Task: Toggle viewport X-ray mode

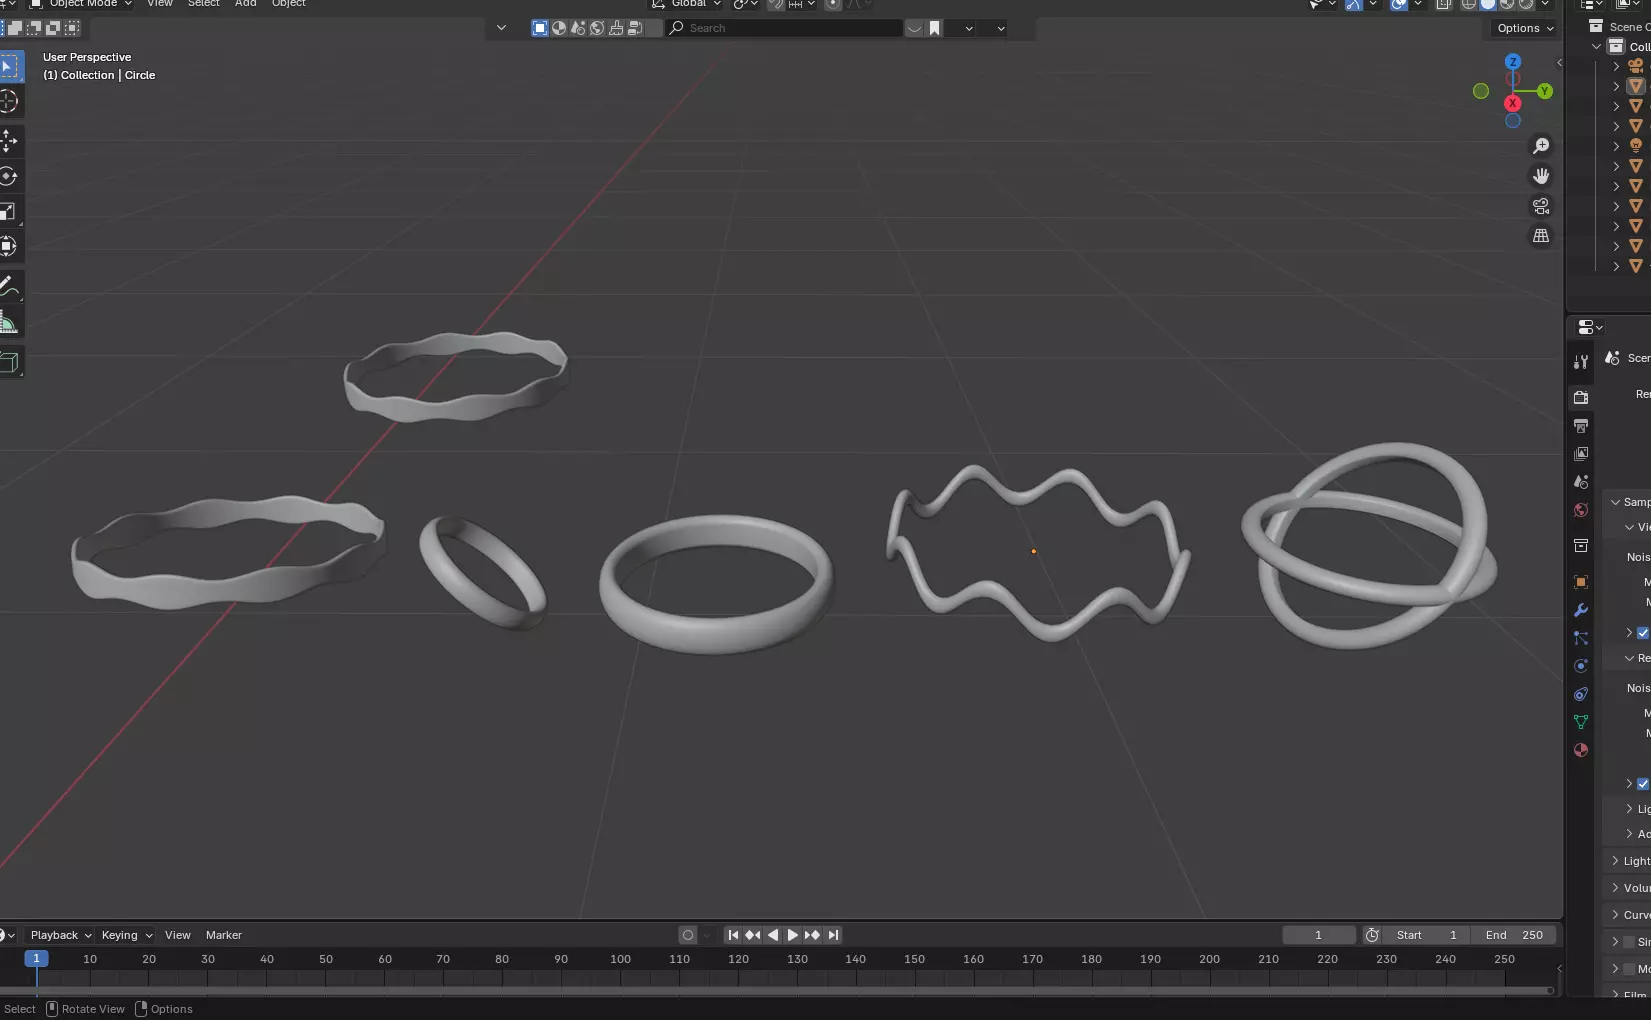Action: [x=1444, y=4]
